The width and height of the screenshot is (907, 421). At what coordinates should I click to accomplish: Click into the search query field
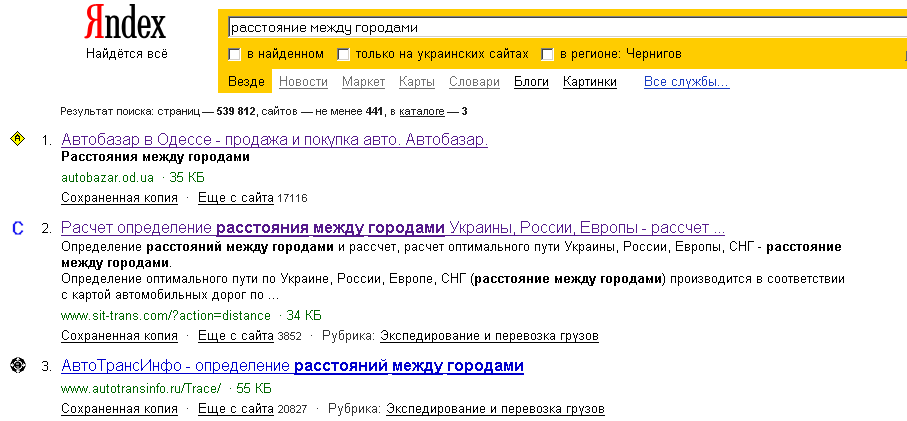tap(560, 27)
